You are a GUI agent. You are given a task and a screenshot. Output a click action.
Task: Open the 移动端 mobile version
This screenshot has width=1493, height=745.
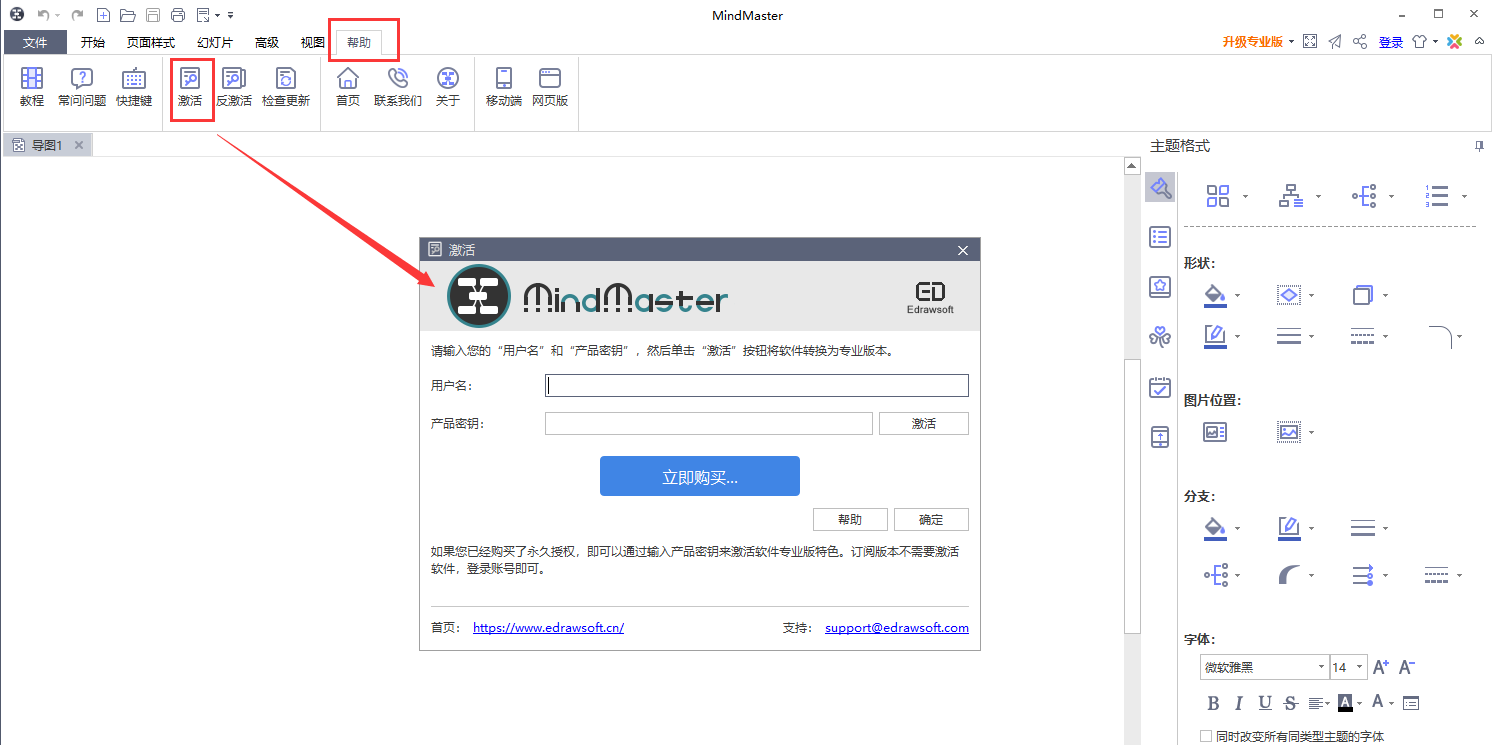(504, 87)
